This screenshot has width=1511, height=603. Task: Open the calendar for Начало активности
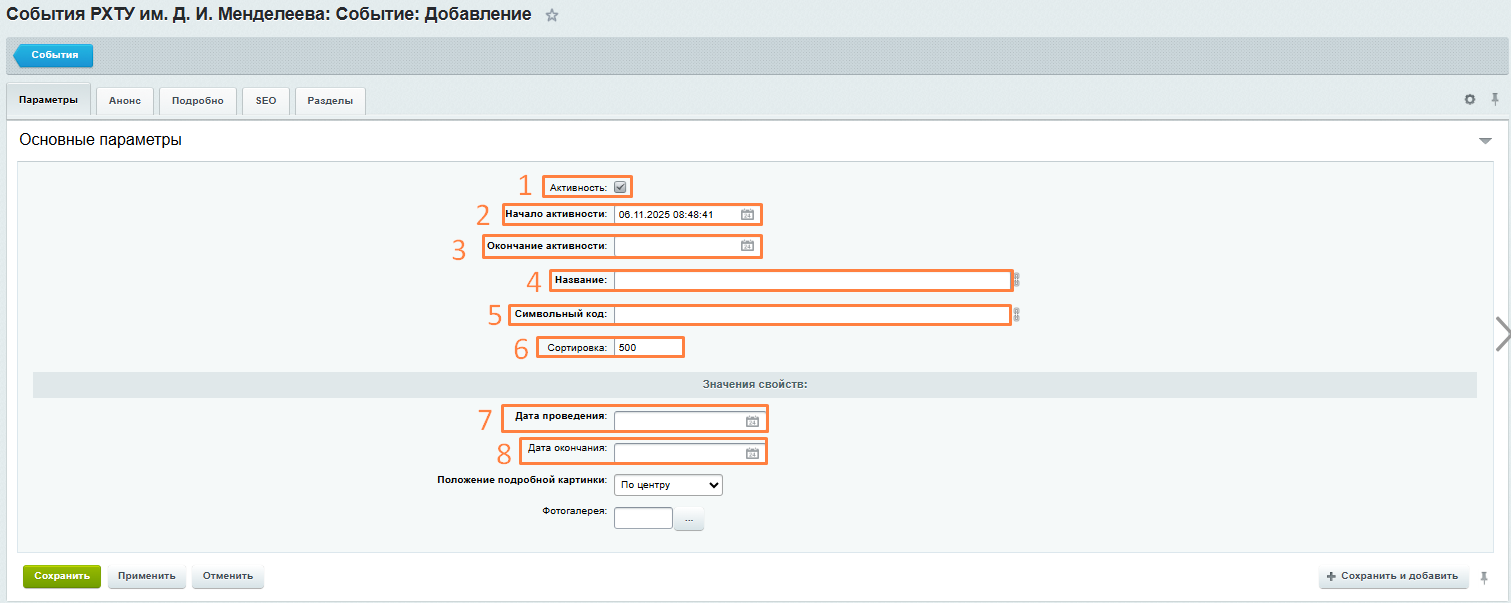pos(747,214)
